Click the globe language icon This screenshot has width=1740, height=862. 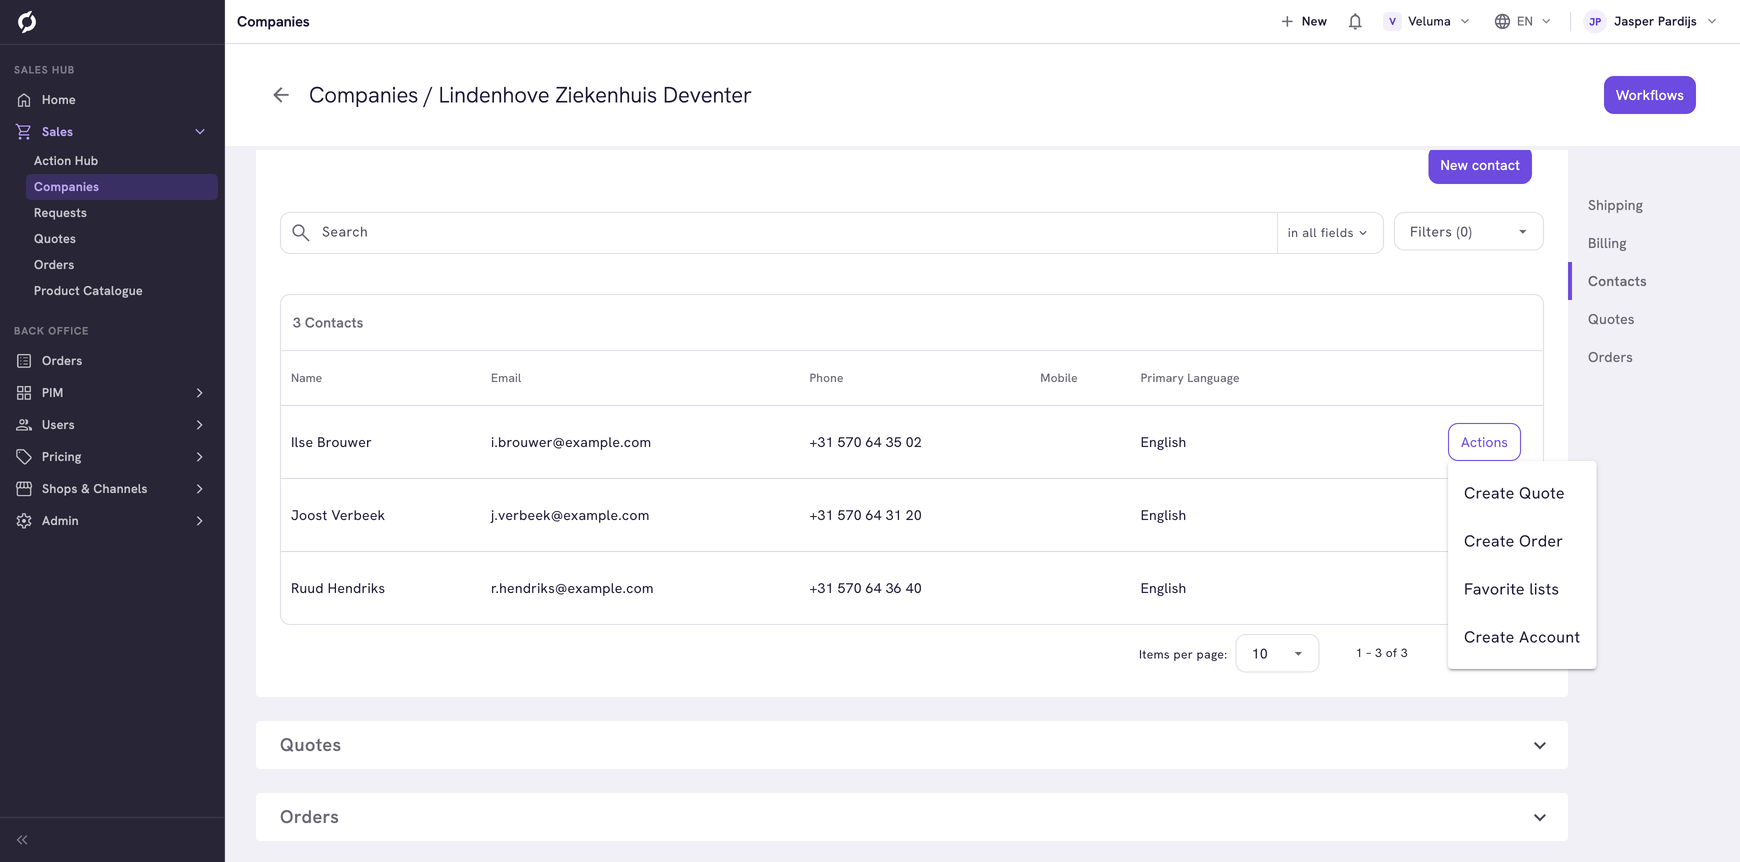click(1502, 21)
